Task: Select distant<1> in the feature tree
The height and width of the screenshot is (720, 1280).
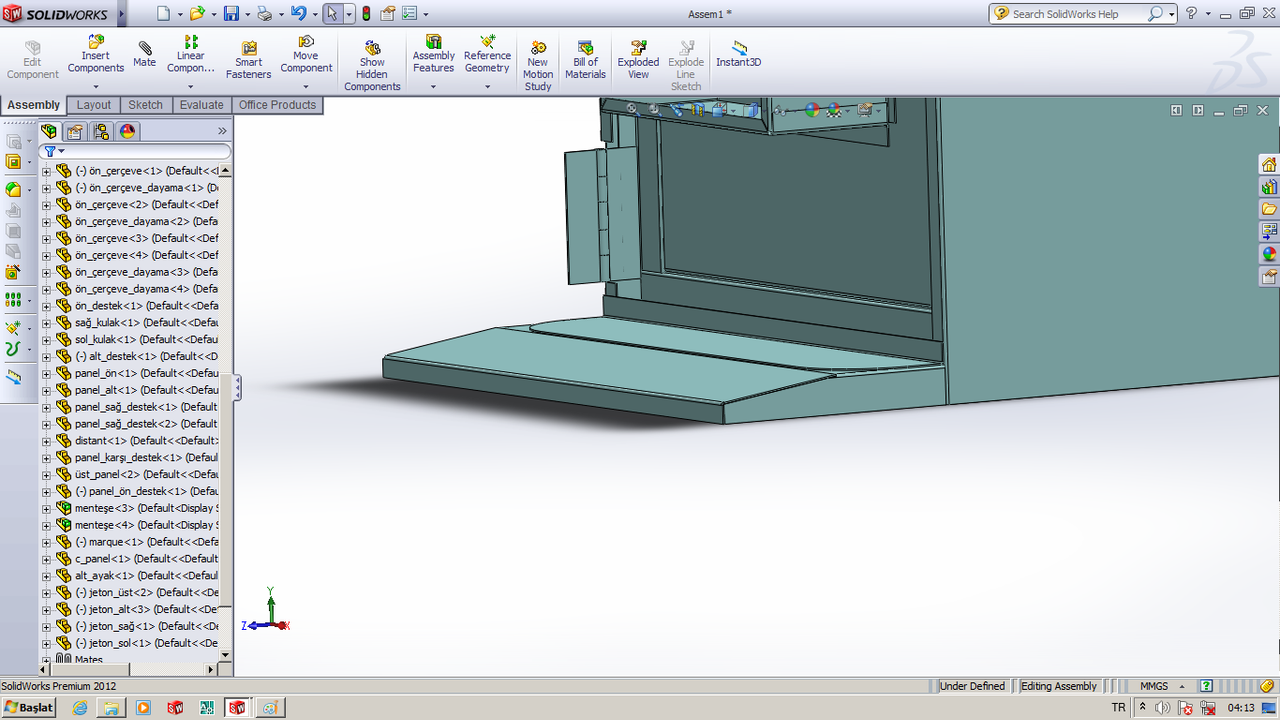Action: click(x=146, y=441)
